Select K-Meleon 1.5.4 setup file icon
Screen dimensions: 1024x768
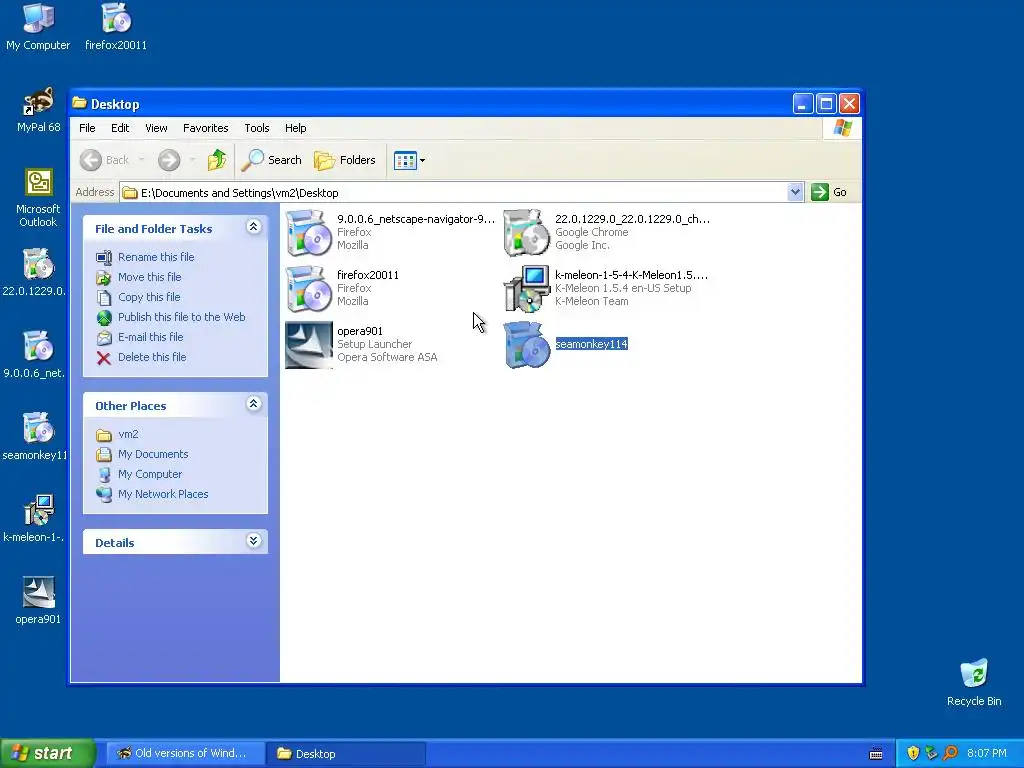point(526,289)
